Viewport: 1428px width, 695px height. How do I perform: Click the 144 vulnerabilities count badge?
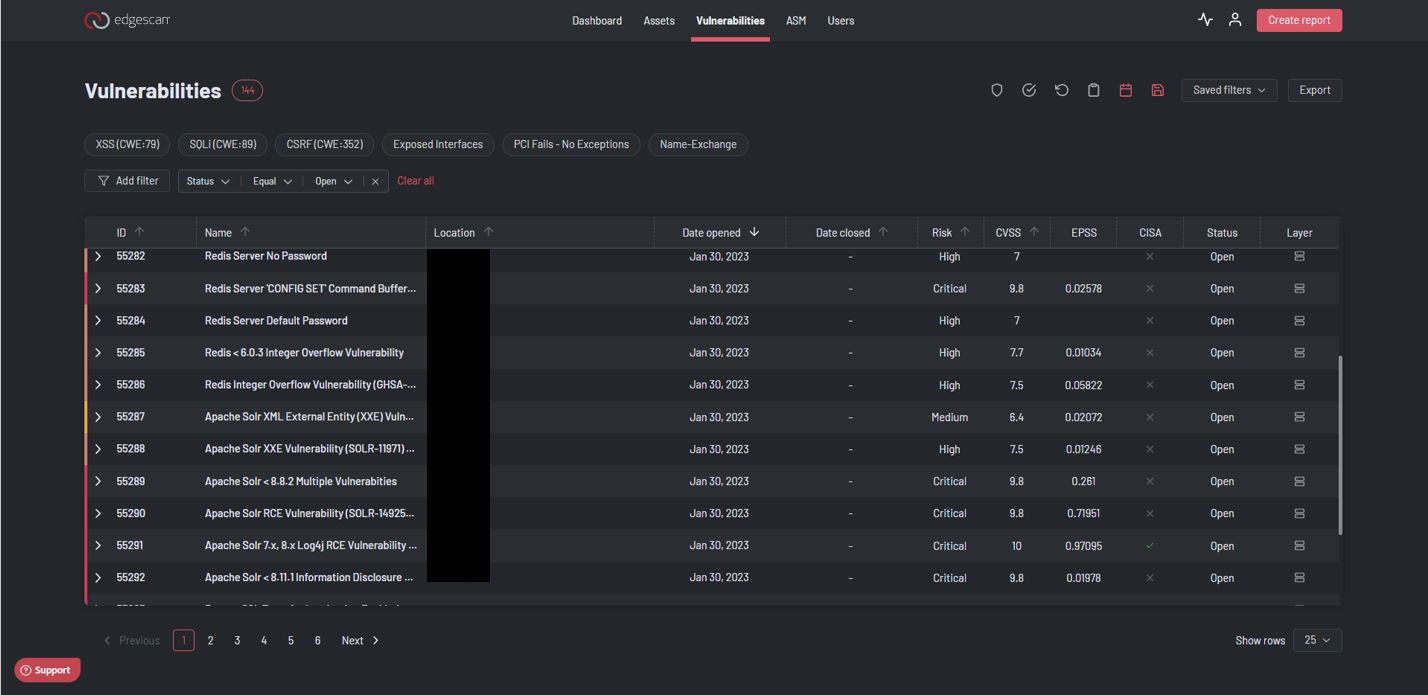tap(247, 90)
